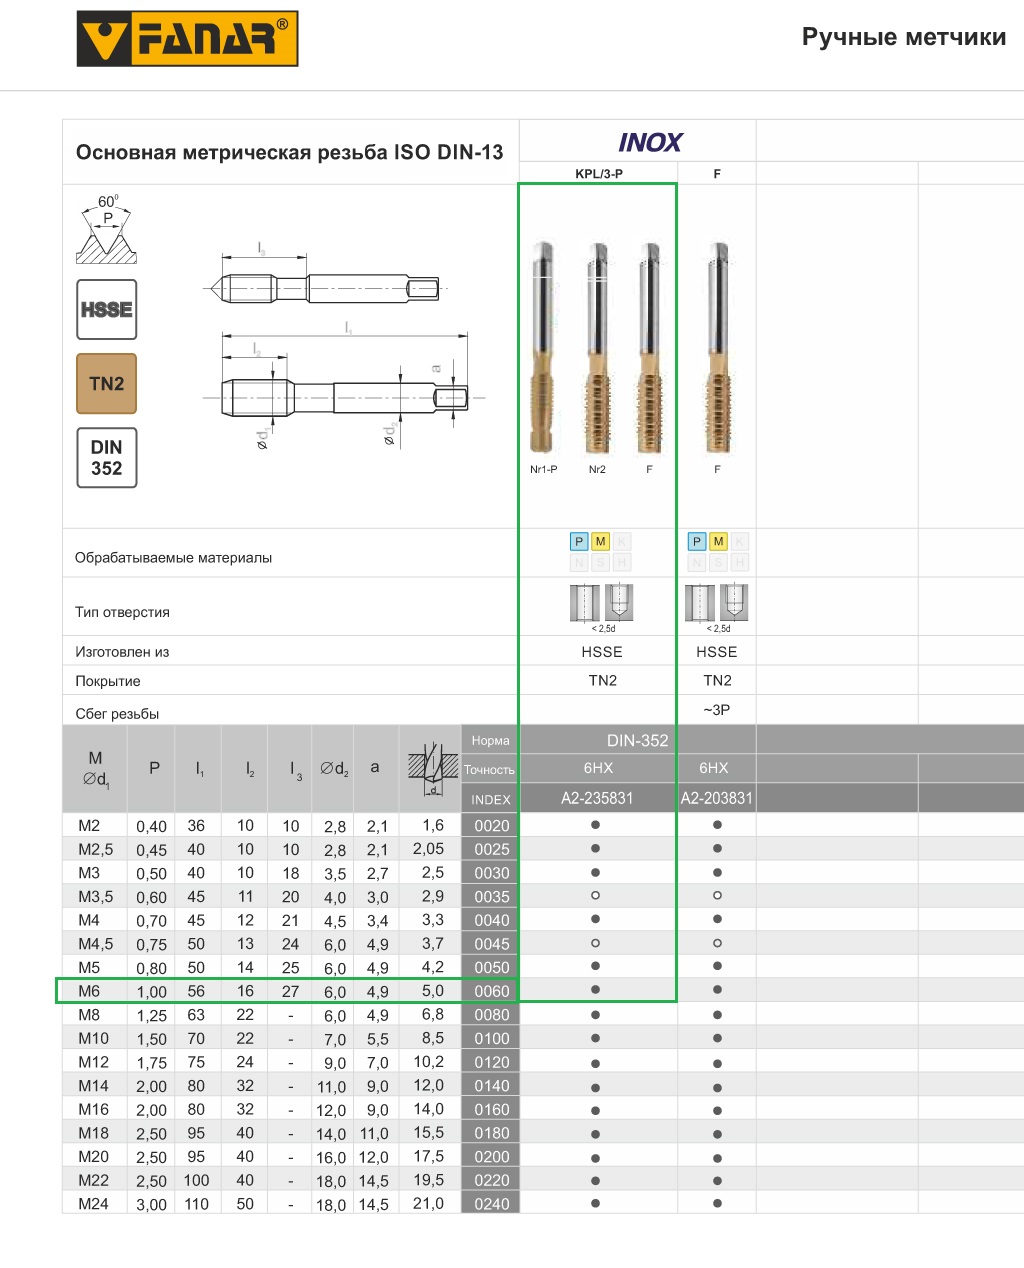Screen dimensions: 1024x1268
Task: Click the 'Ручные метчики' page title
Action: (x=904, y=37)
